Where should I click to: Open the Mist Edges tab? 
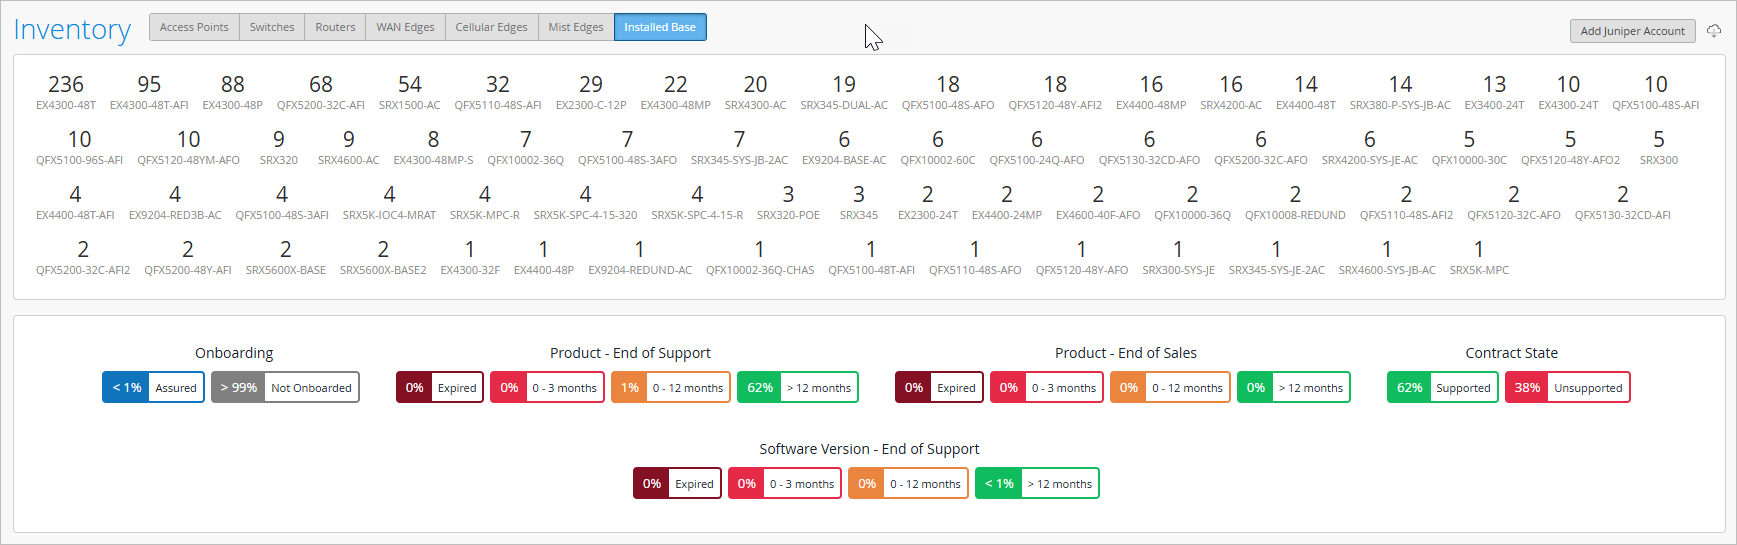click(576, 27)
